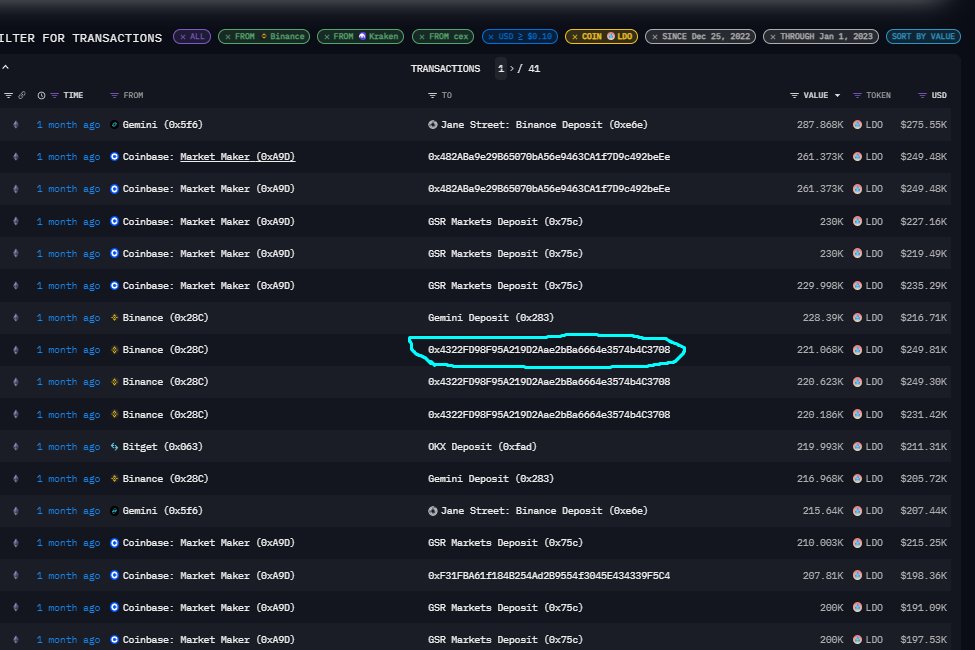Toggle the clock time-format icon in header
975x650 pixels.
coord(41,95)
